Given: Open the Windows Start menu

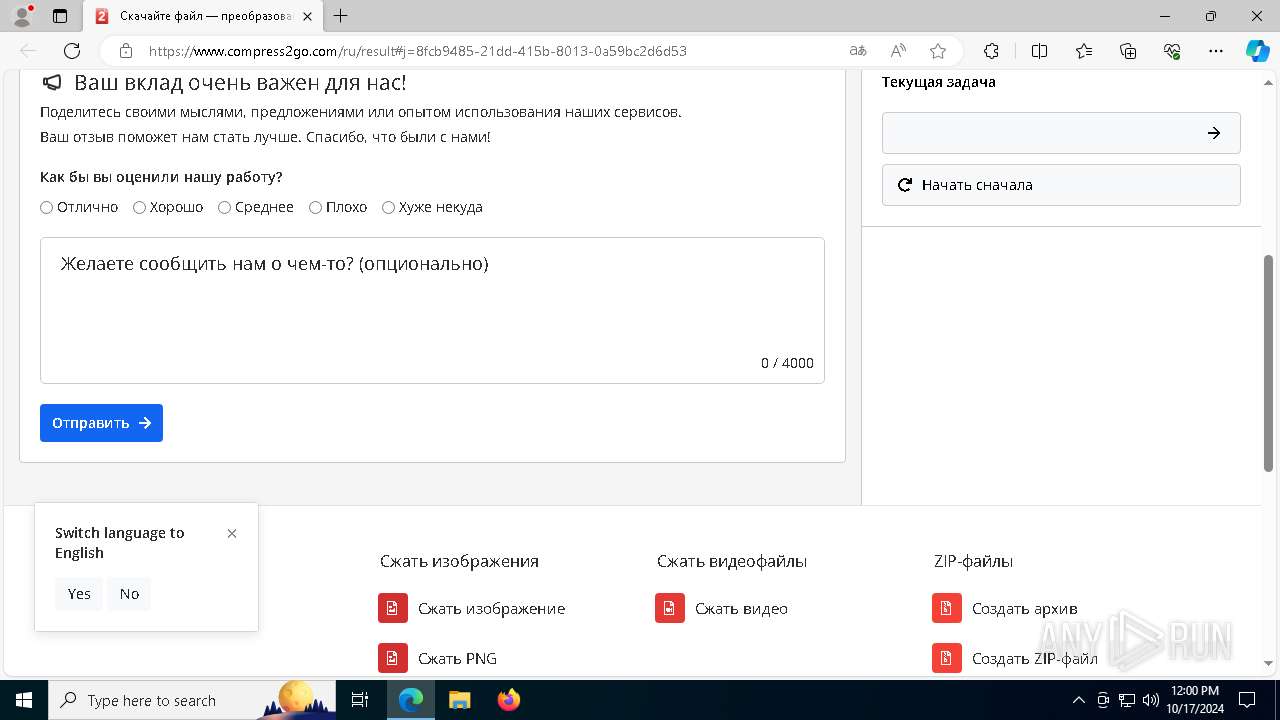Looking at the screenshot, I should coord(24,700).
